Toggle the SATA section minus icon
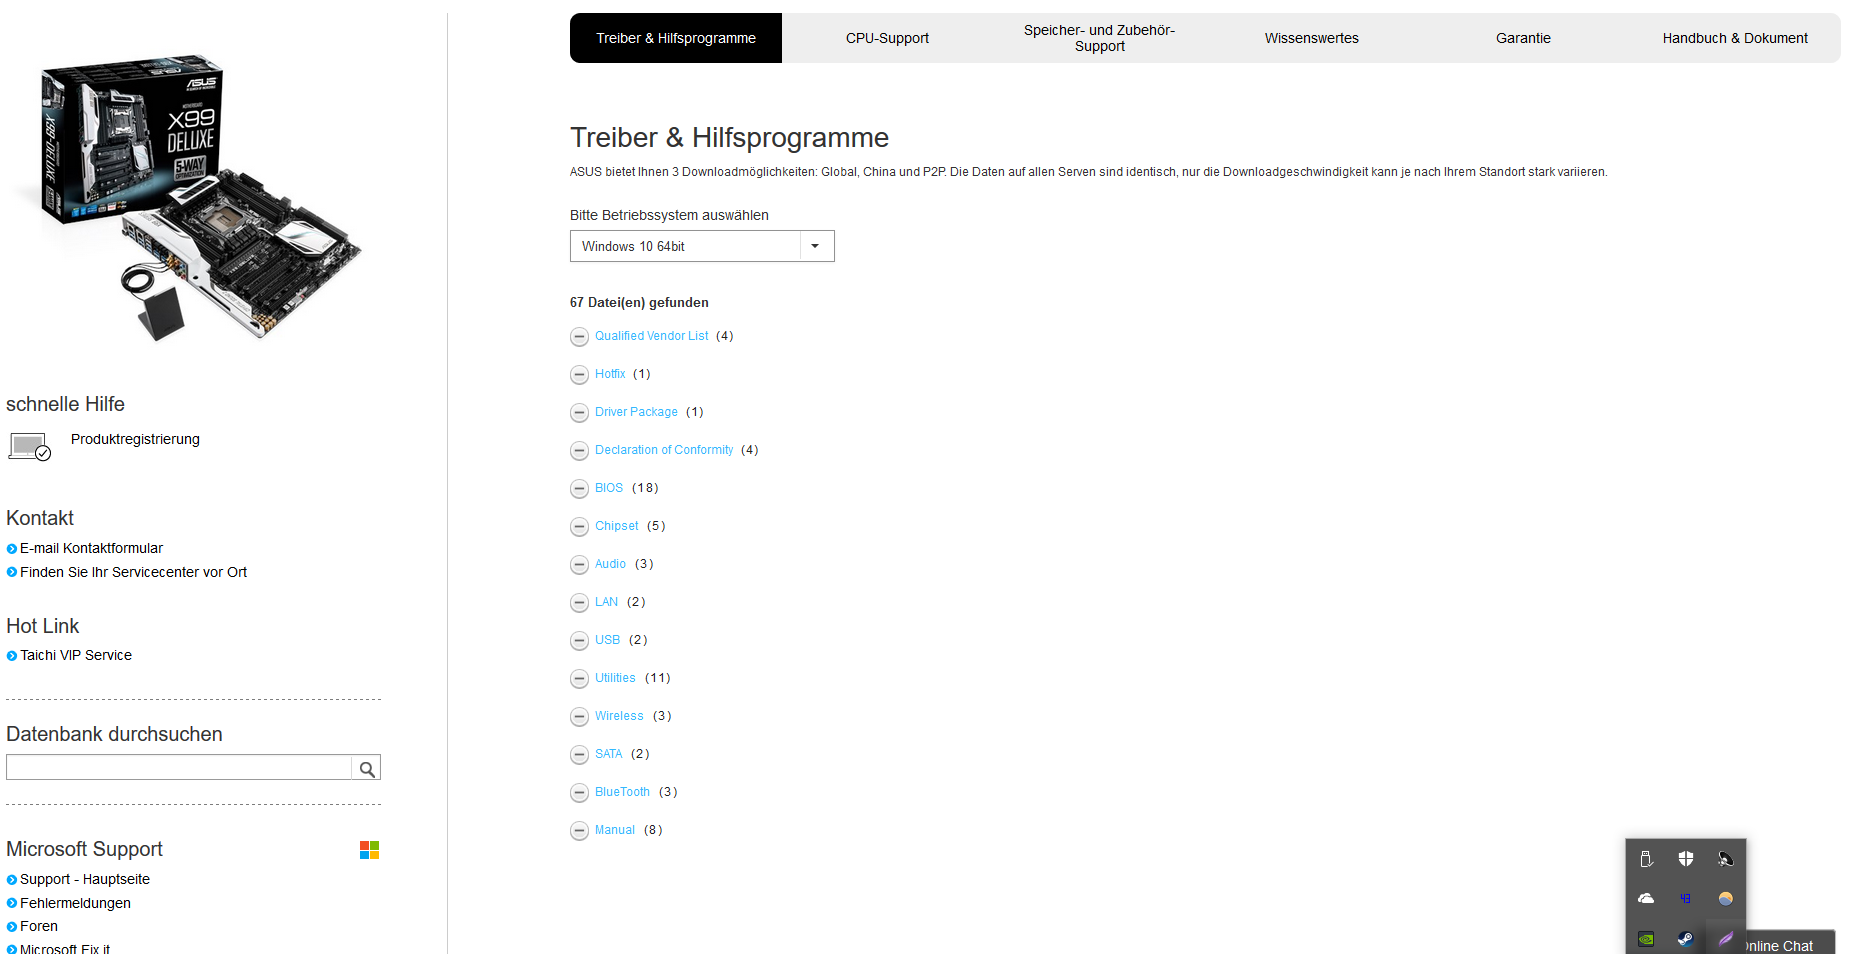This screenshot has height=954, width=1858. tap(579, 755)
